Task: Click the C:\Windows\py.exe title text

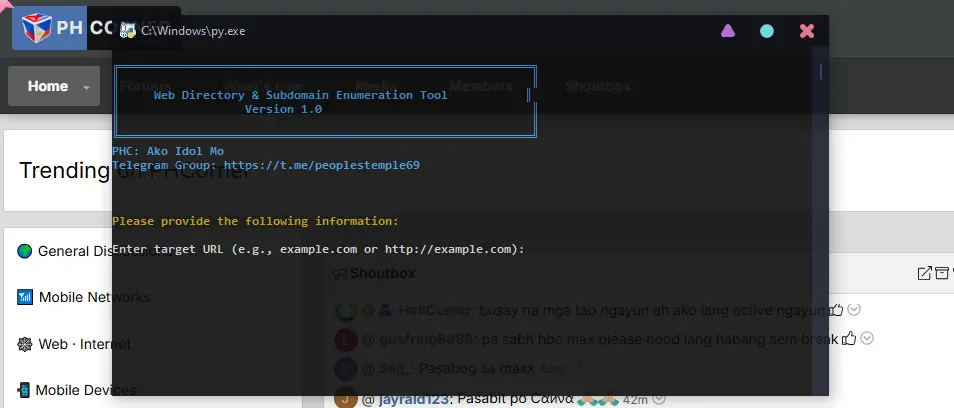Action: tap(193, 31)
